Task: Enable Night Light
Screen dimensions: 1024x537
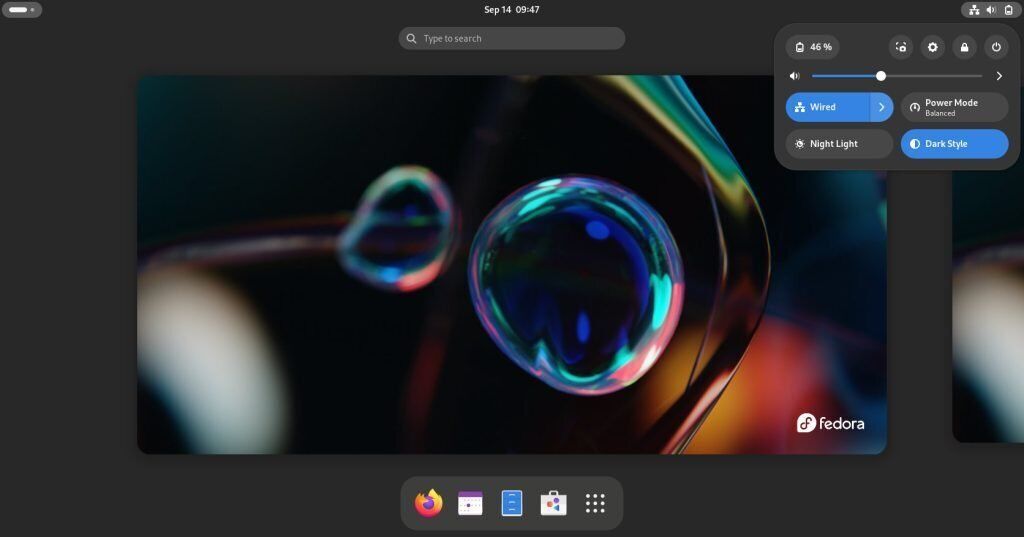Action: [839, 144]
